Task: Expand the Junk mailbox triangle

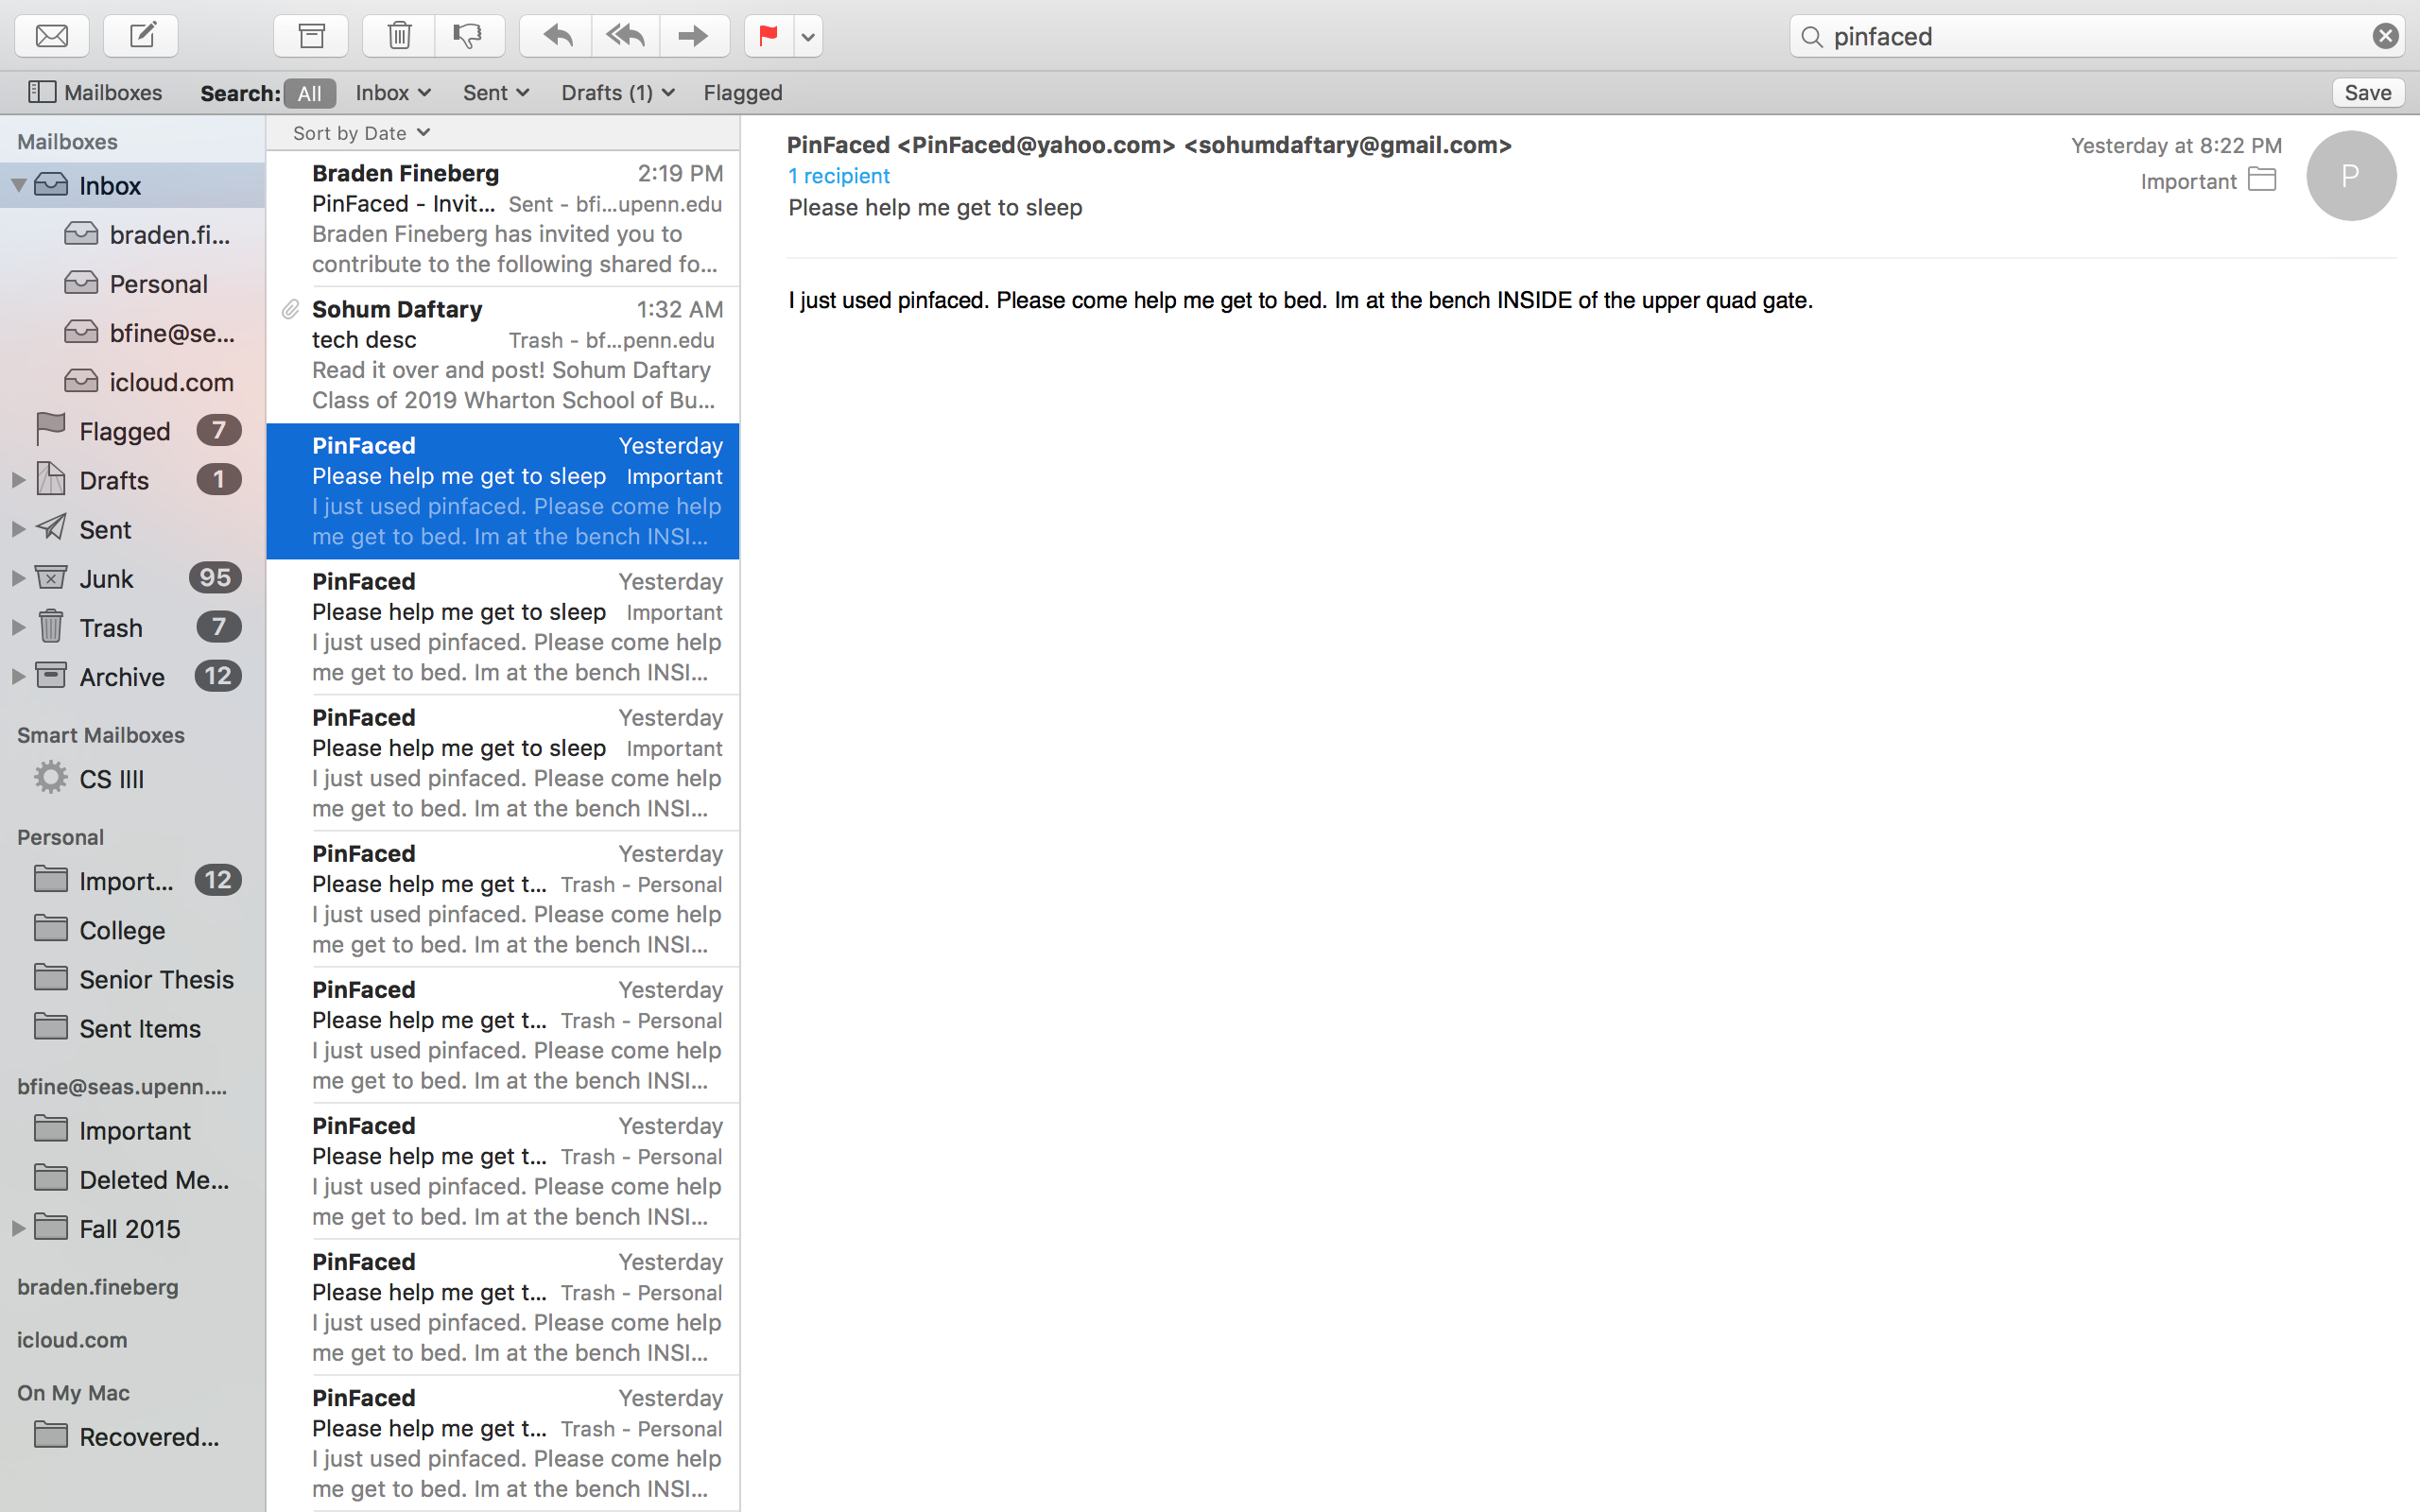Action: tap(18, 579)
